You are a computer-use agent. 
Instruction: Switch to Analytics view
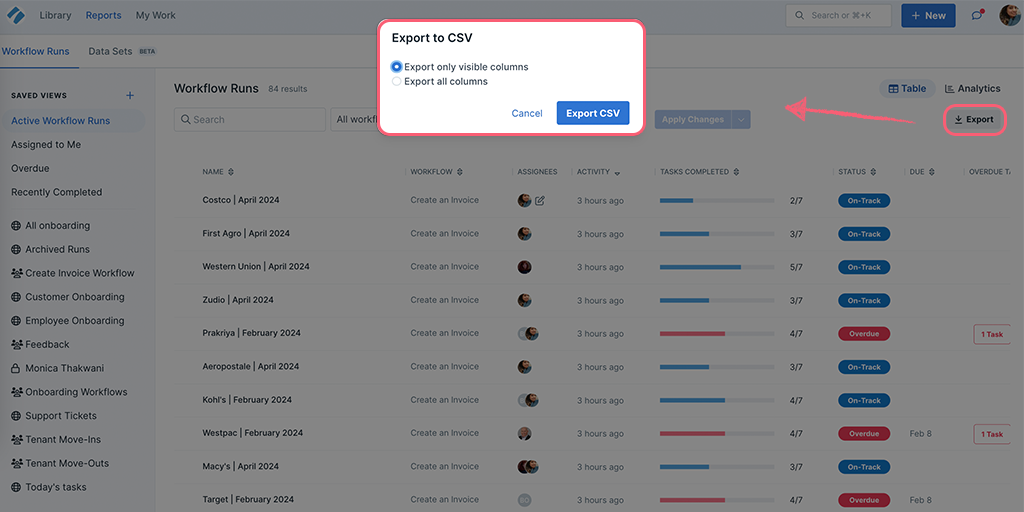(972, 89)
